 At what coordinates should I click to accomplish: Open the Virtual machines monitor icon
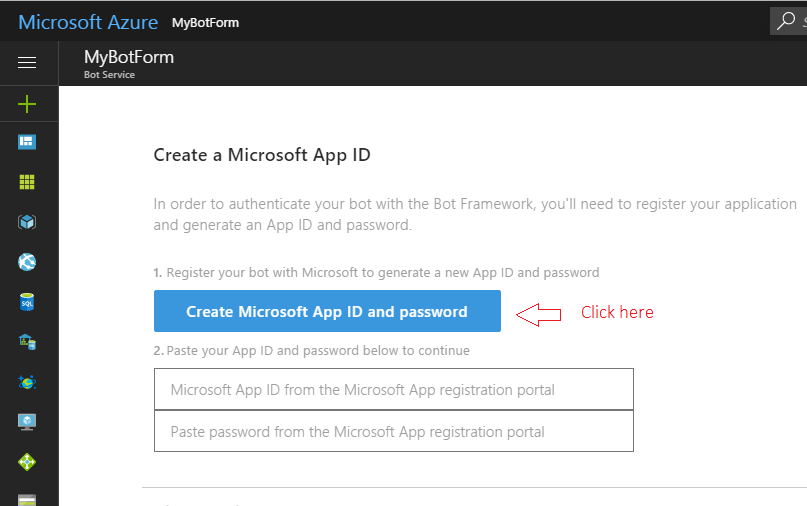point(27,422)
